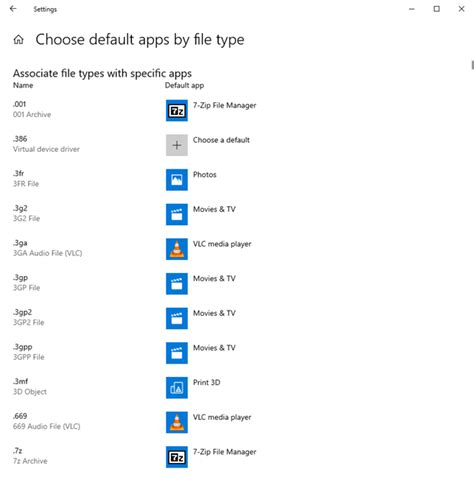
Task: Click the vertical scrollbar thumb on right edge
Action: pos(472,65)
